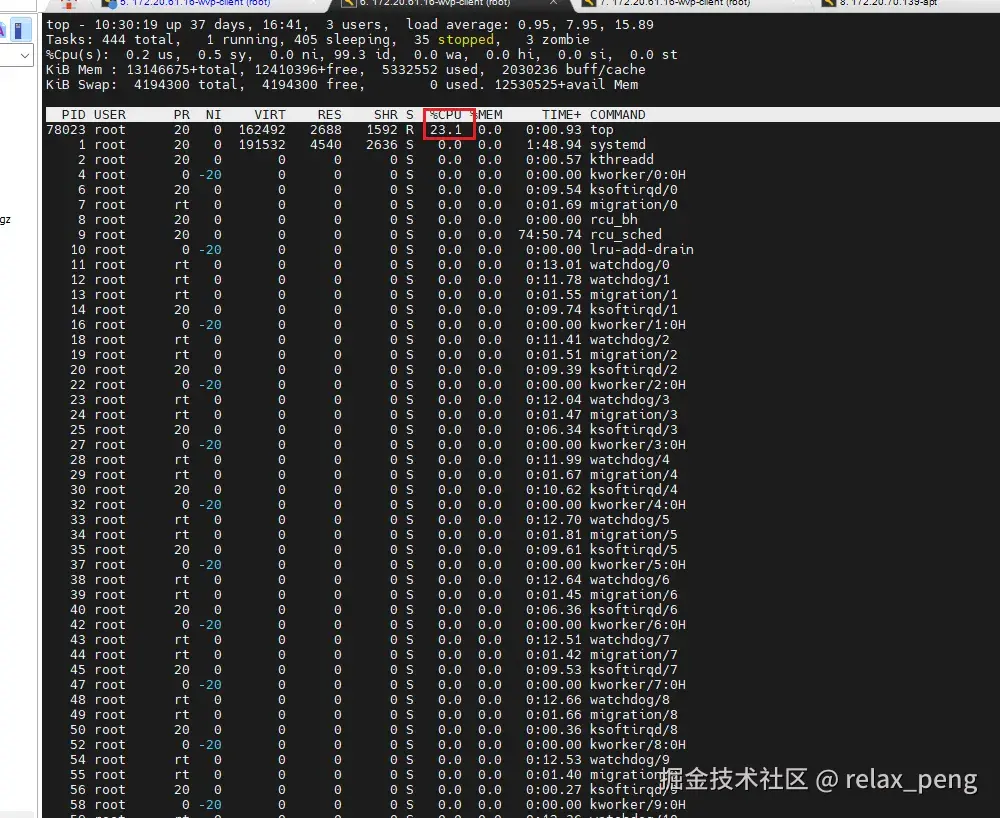
Task: Click the RES column header
Action: pyautogui.click(x=330, y=115)
